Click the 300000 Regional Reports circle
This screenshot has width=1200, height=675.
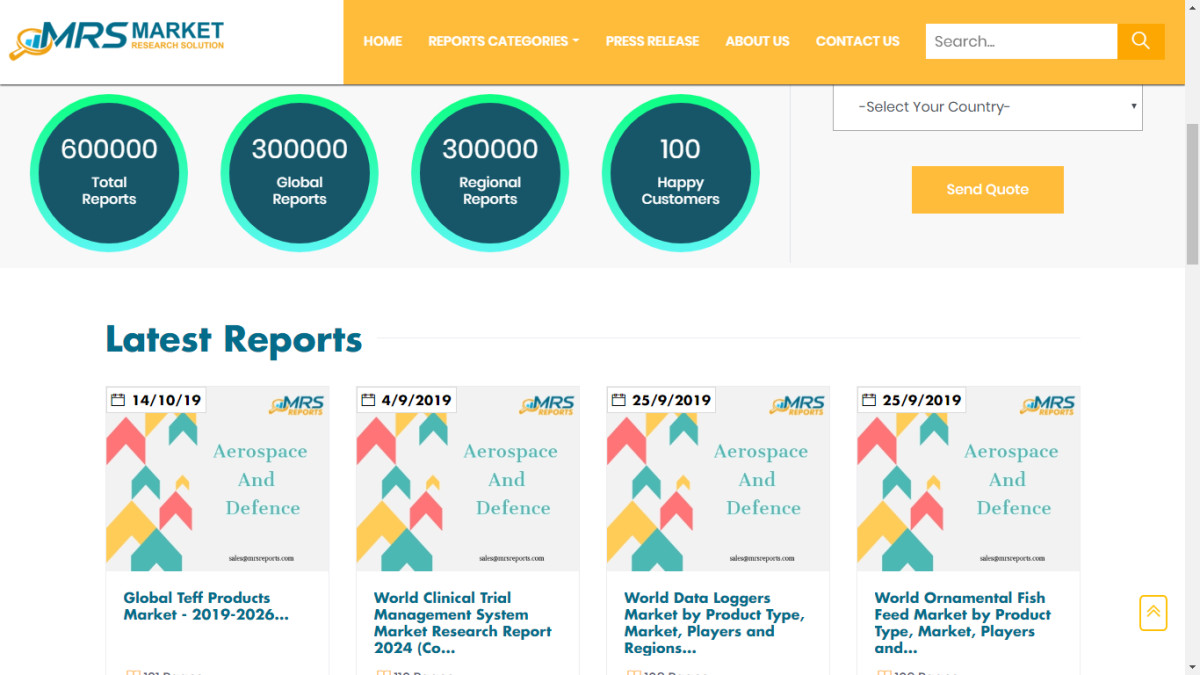pos(490,173)
